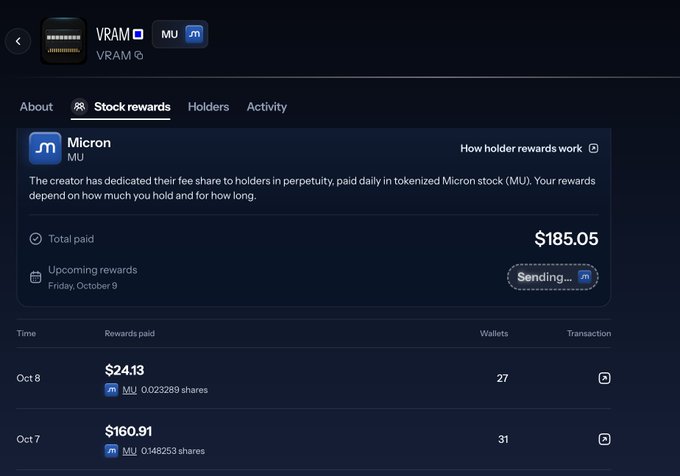Screen dimensions: 680x476
Task: Open the Holders tab
Action: (x=208, y=107)
